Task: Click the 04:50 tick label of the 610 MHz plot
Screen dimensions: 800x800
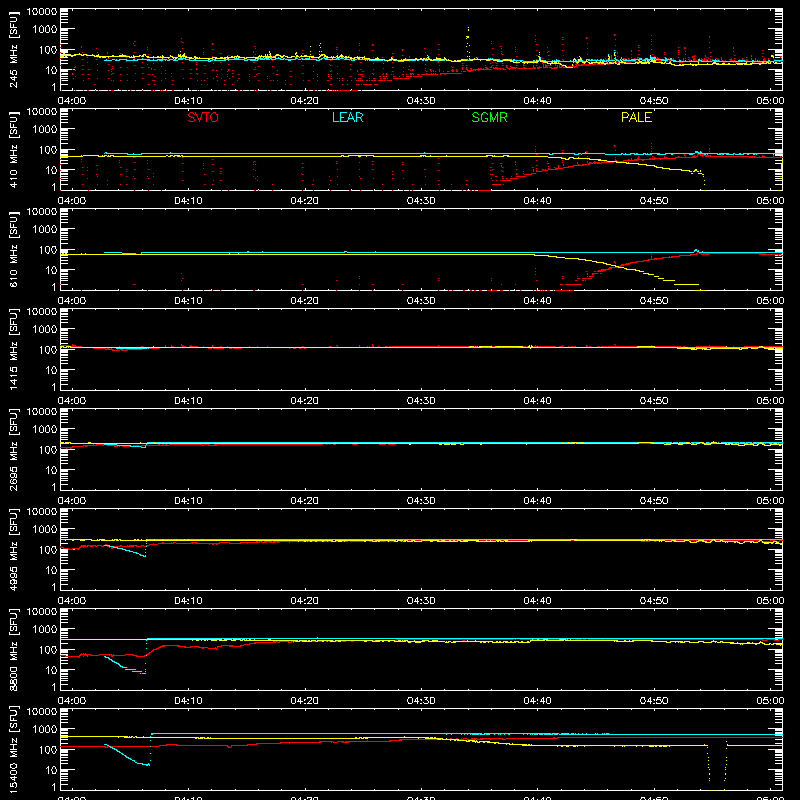Action: (x=654, y=301)
